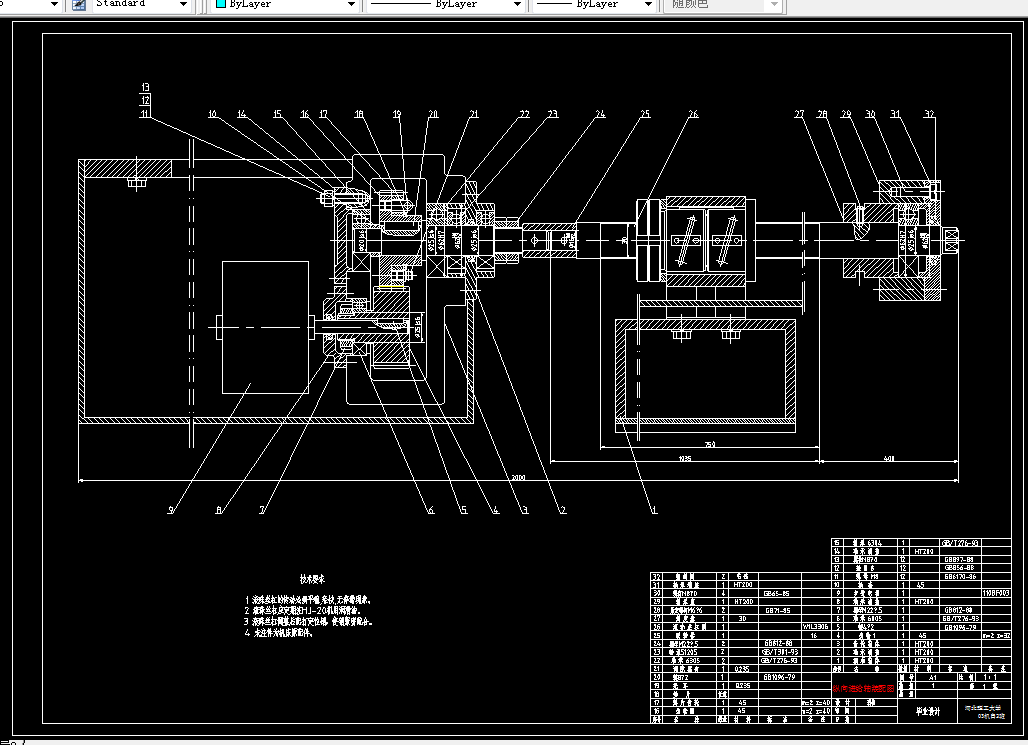Click the bottom balloon number 9
This screenshot has width=1028, height=745.
(170, 510)
